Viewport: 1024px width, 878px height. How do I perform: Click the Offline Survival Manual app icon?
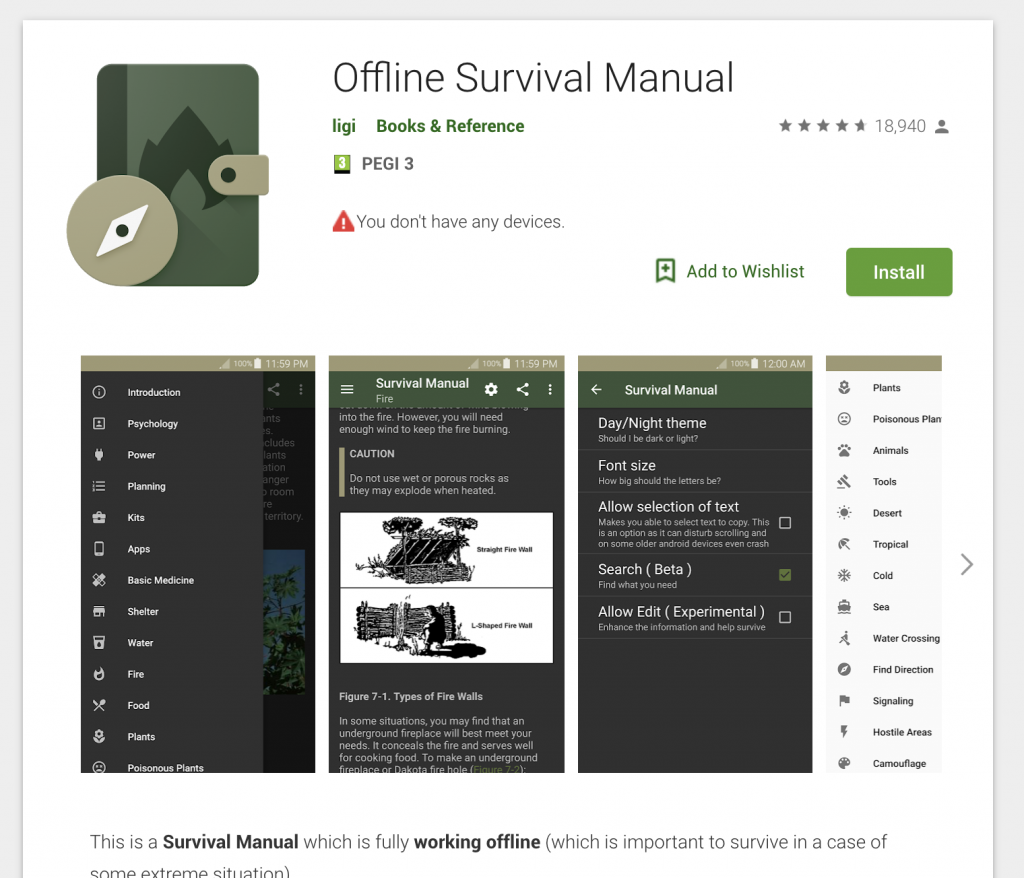[x=168, y=174]
